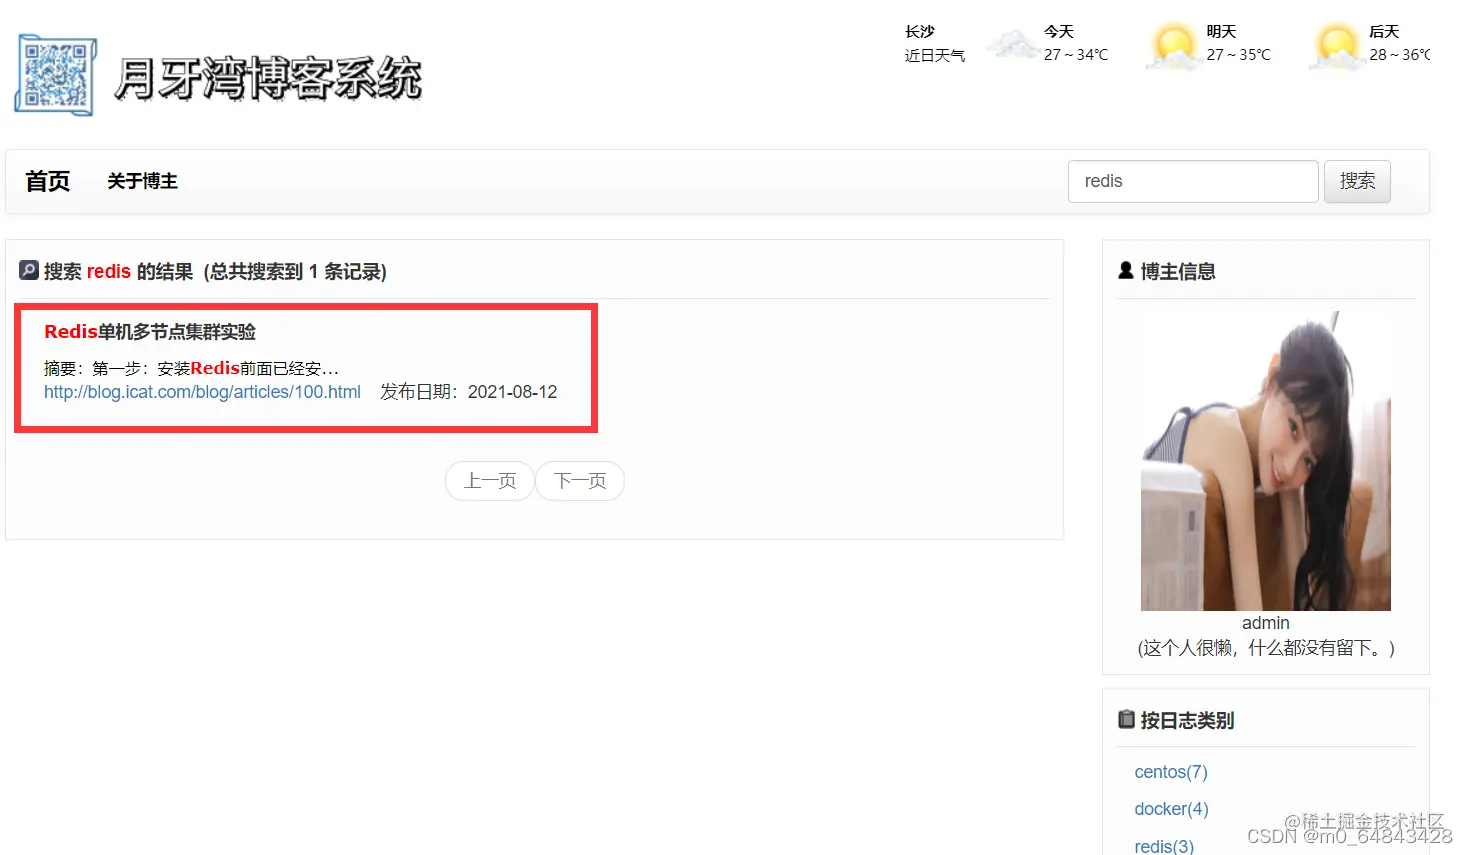The height and width of the screenshot is (855, 1468).
Task: Click the cloudy weather icon for 今天
Action: (x=1012, y=43)
